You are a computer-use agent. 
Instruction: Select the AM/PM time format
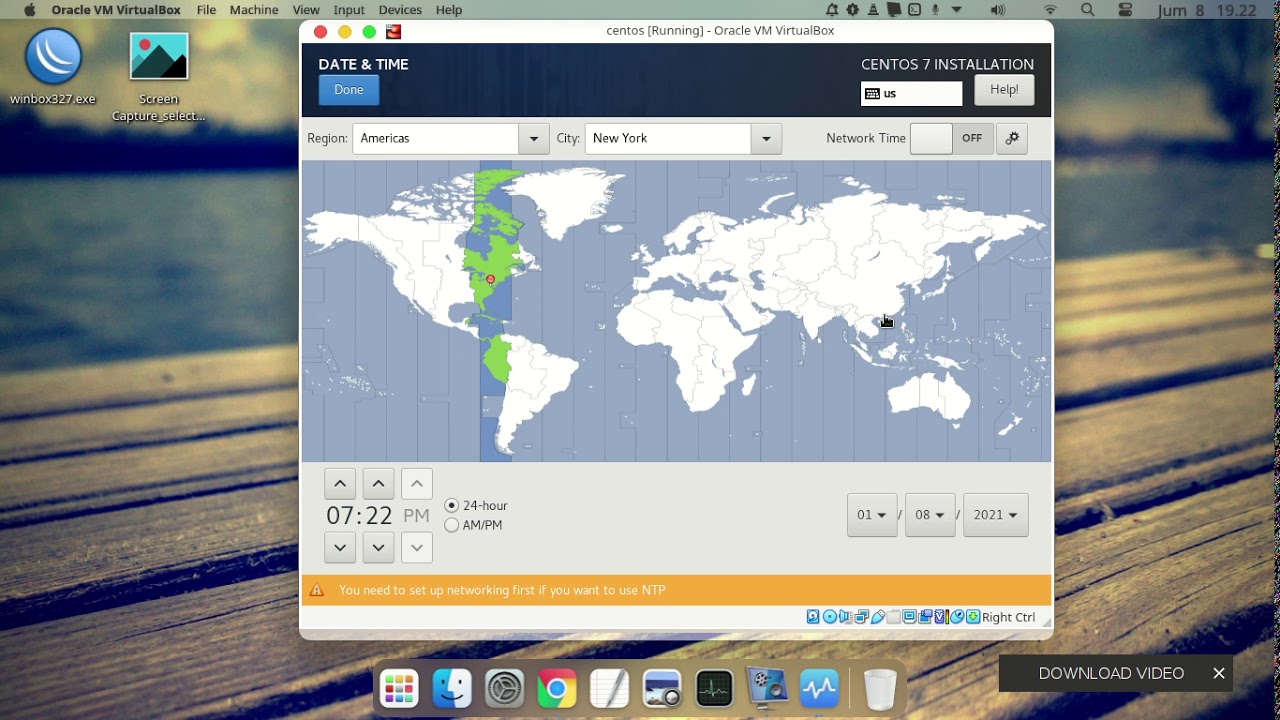(x=474, y=525)
